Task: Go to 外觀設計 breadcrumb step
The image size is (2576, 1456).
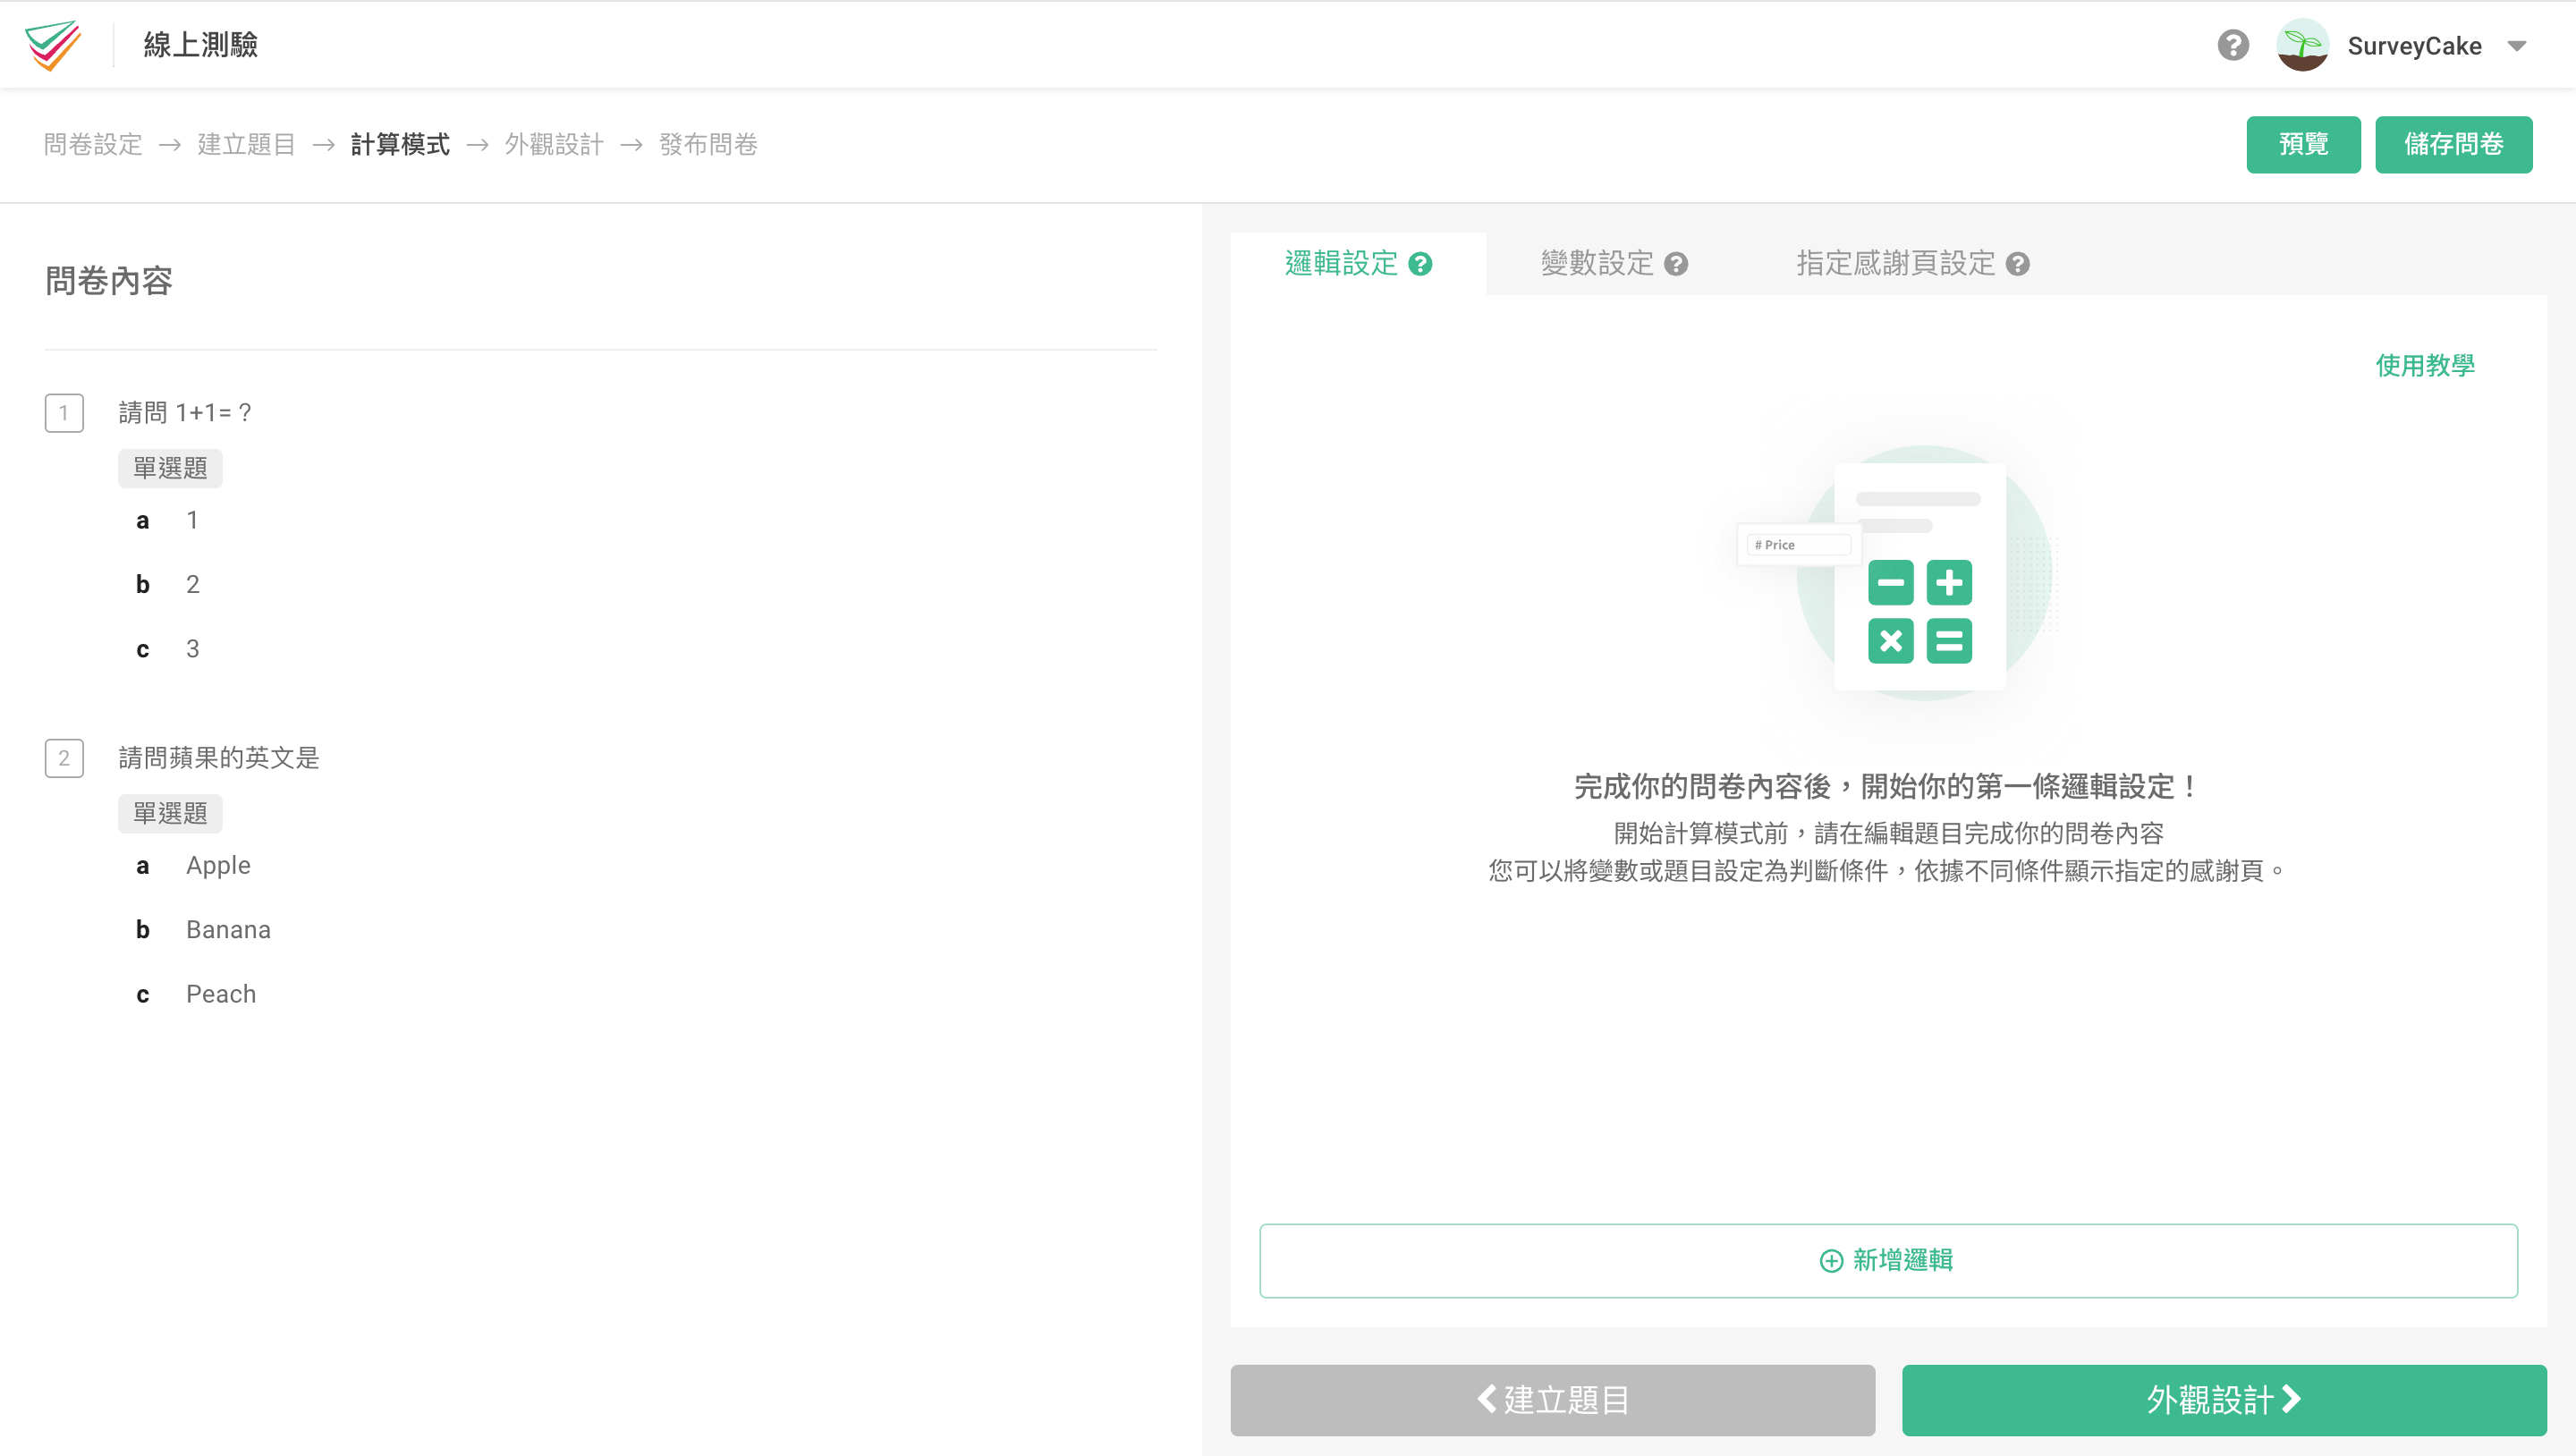Action: pyautogui.click(x=554, y=144)
